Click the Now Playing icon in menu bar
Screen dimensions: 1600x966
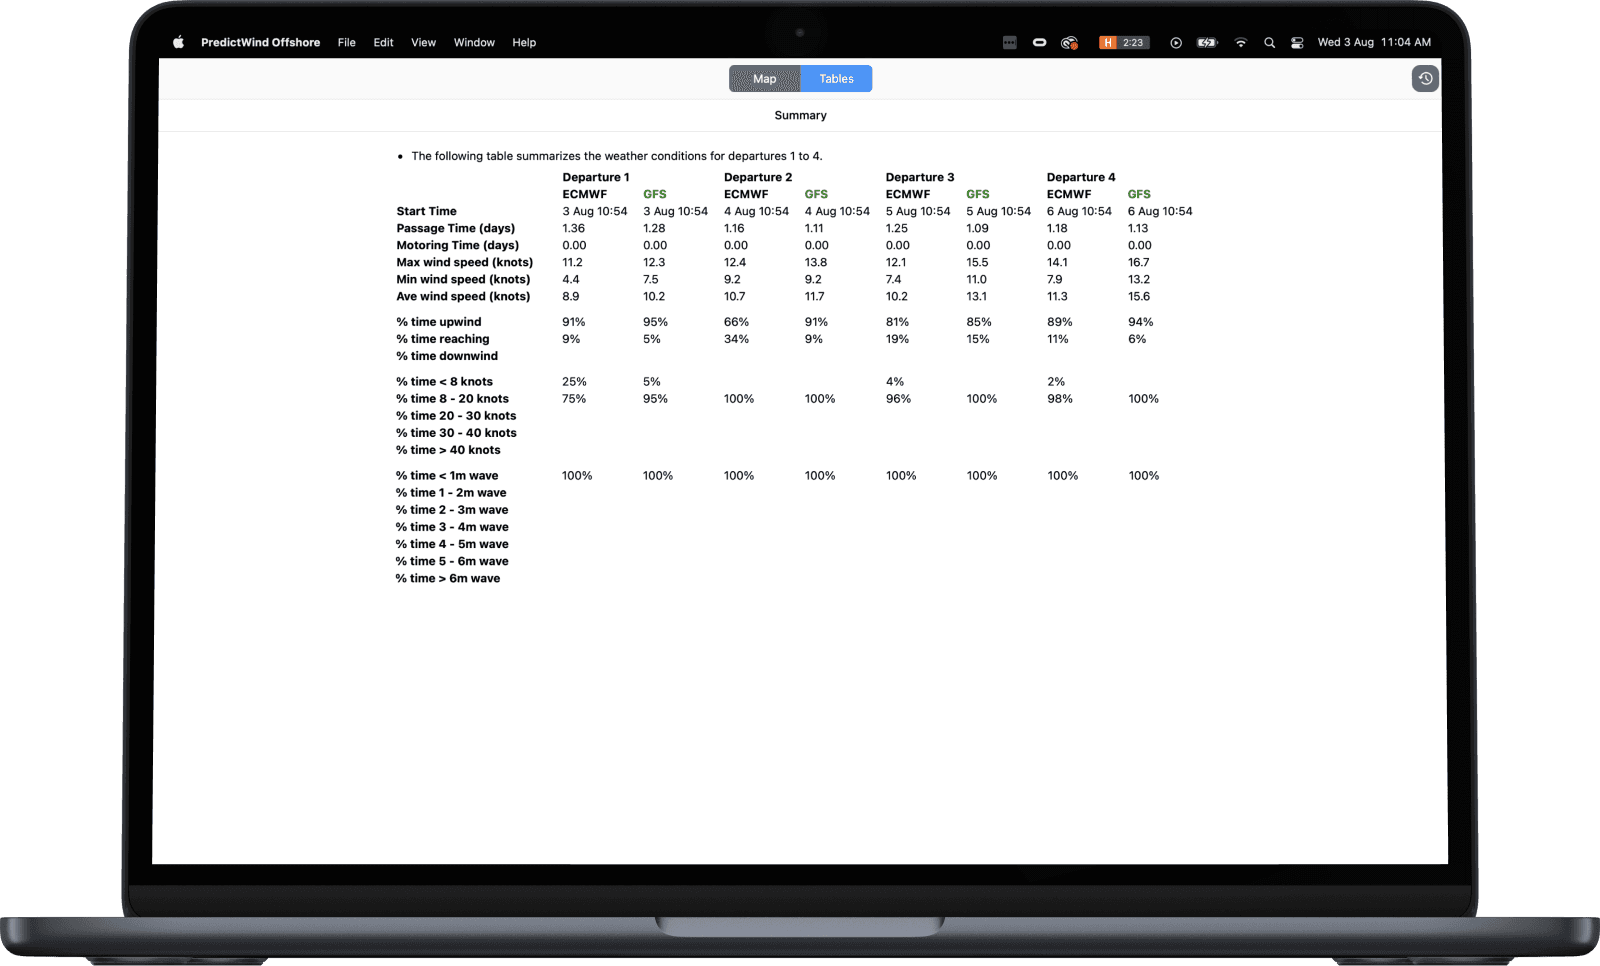pyautogui.click(x=1176, y=43)
